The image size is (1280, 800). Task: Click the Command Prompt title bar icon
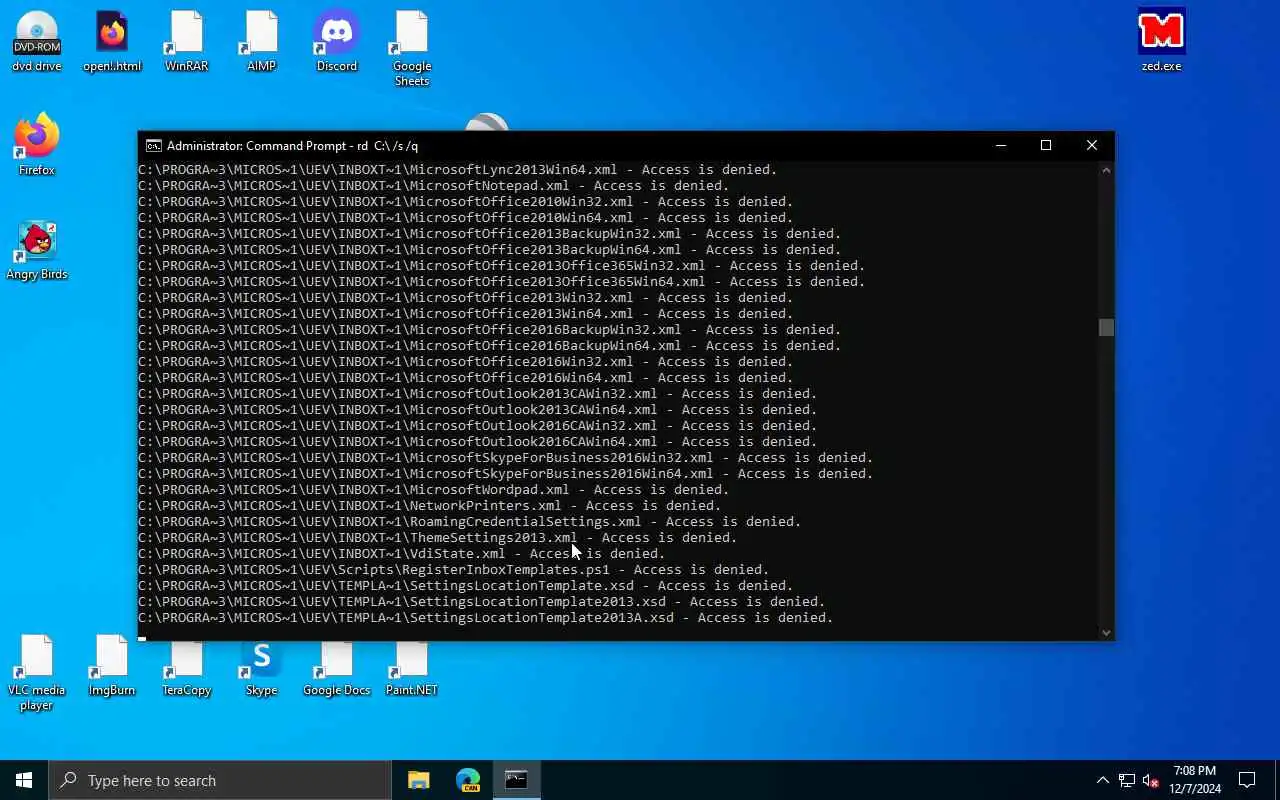click(153, 146)
